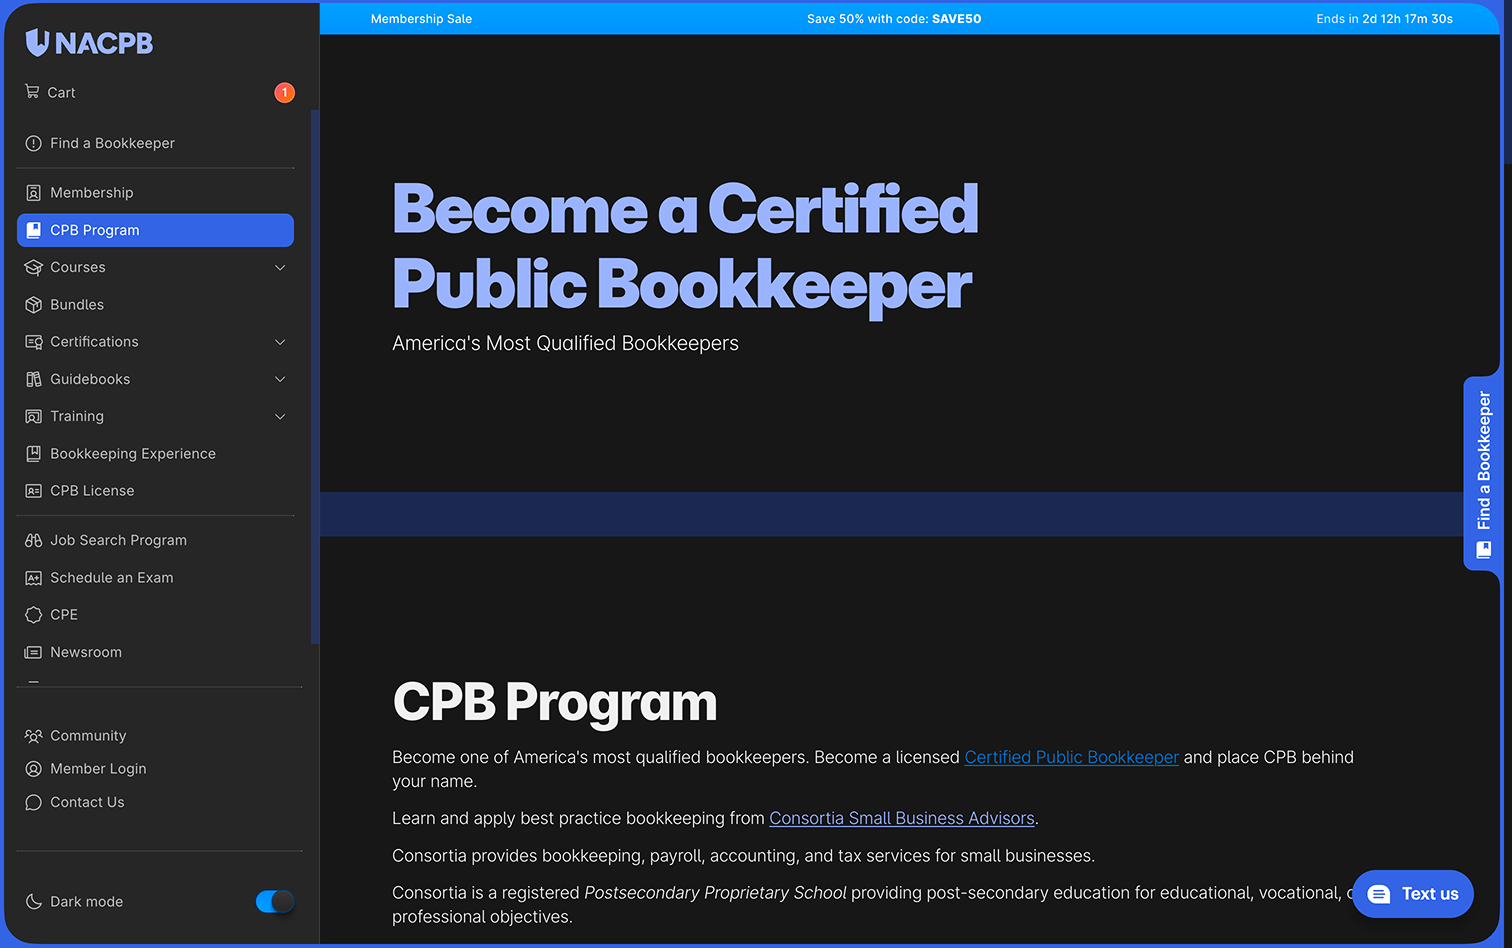The image size is (1512, 948).
Task: Expand the Courses submenu chevron
Action: pyautogui.click(x=280, y=267)
